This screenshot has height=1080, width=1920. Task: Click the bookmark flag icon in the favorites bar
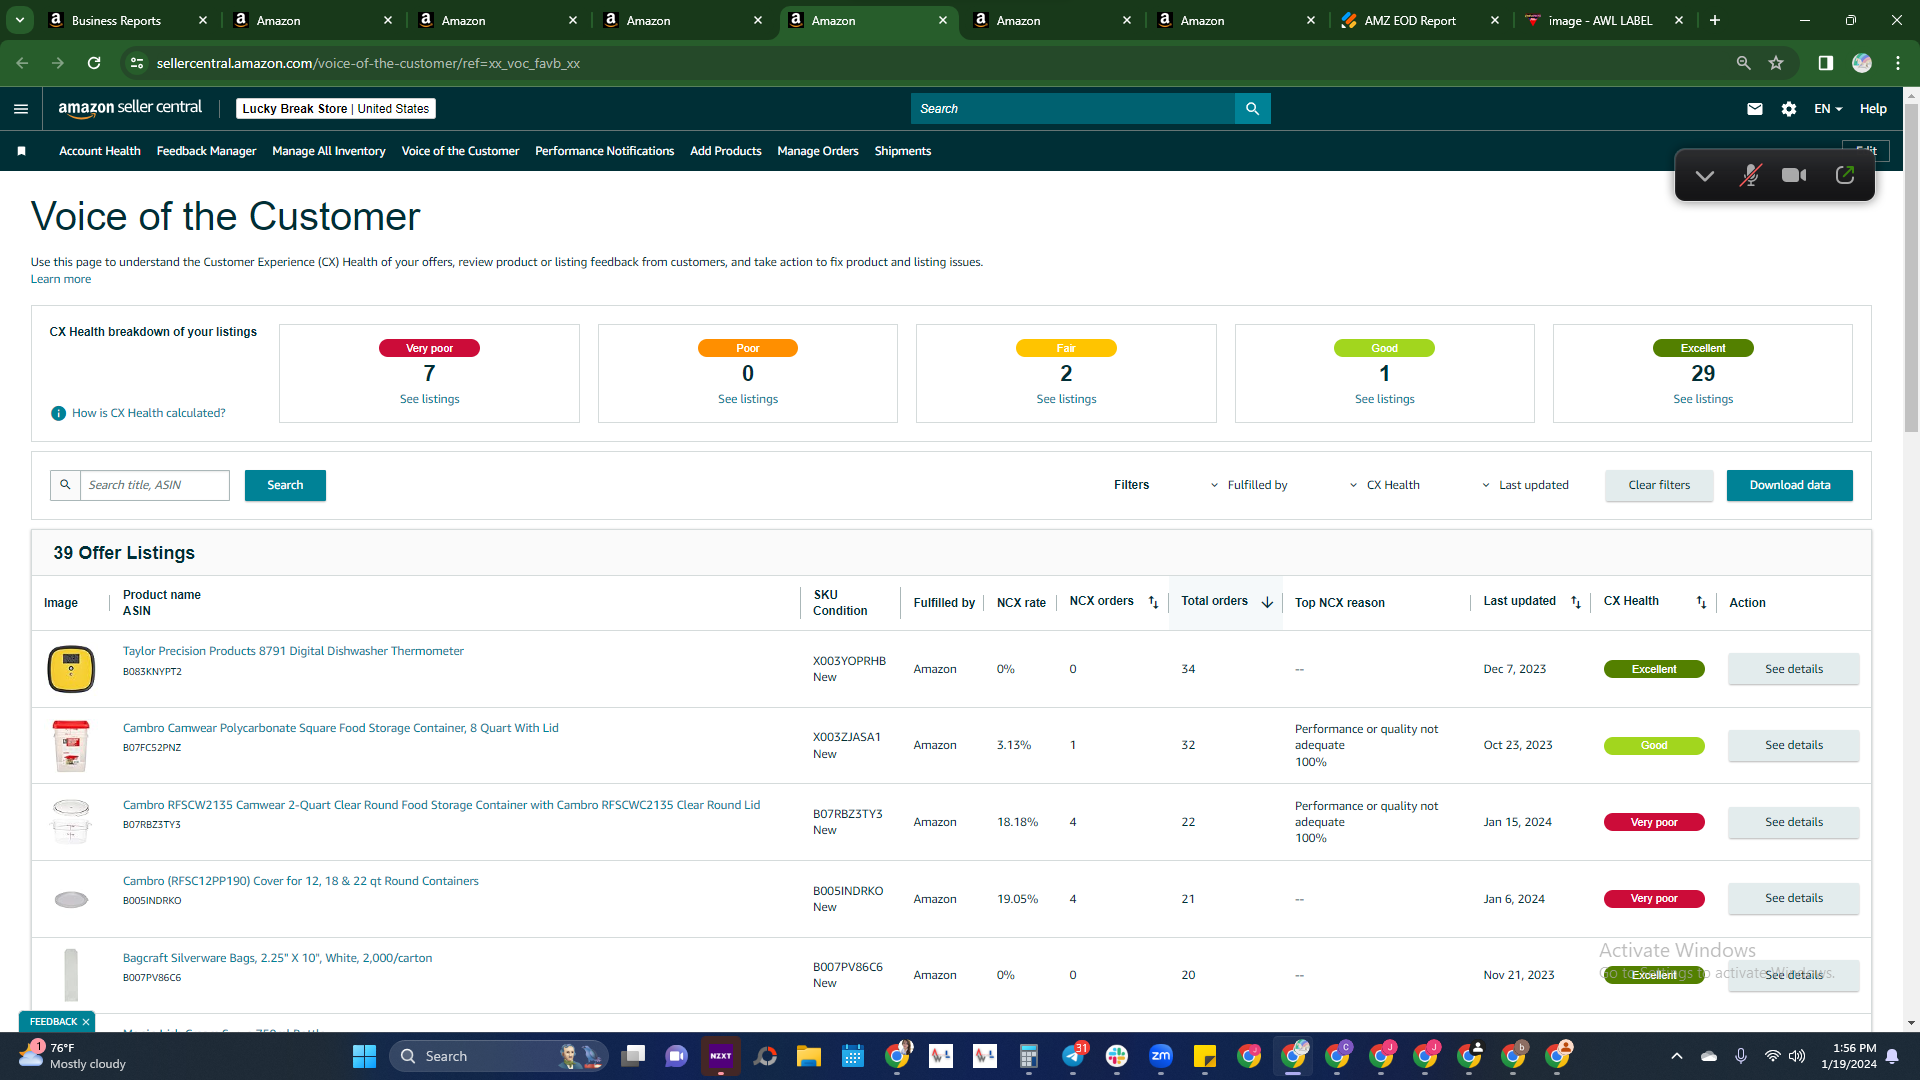point(21,151)
